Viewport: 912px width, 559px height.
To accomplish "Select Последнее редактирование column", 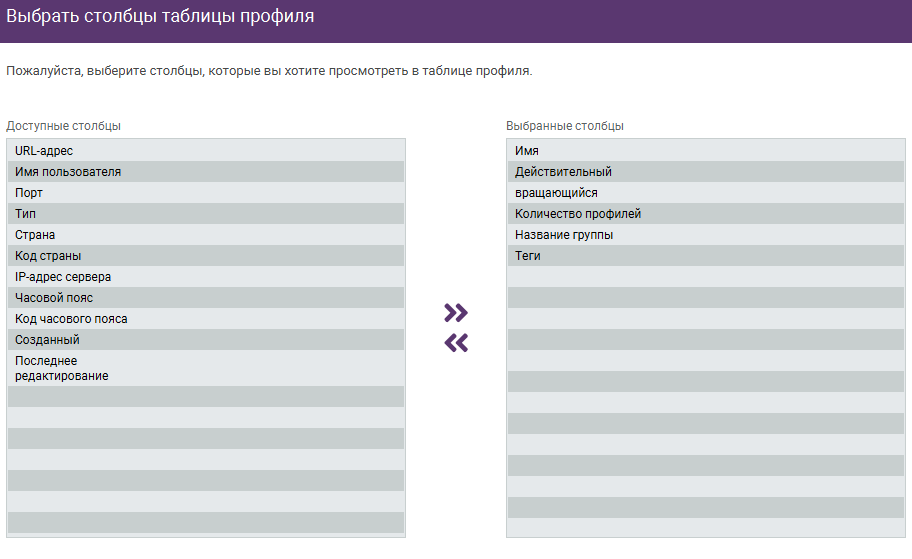I will coord(206,368).
